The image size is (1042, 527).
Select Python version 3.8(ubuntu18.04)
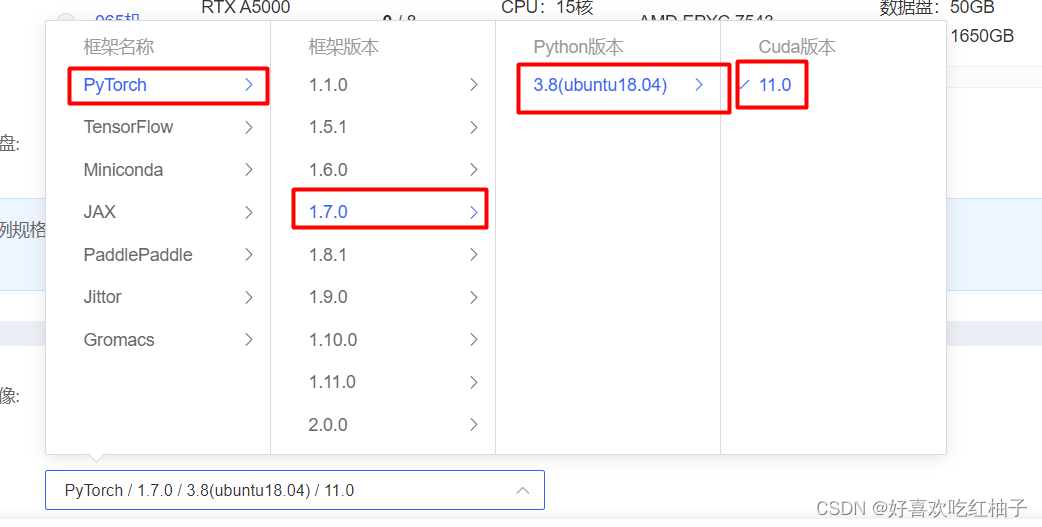(608, 85)
